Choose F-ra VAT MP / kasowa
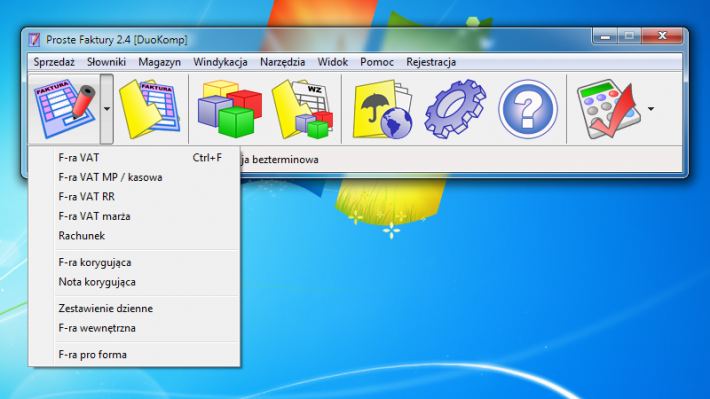 pos(134,177)
